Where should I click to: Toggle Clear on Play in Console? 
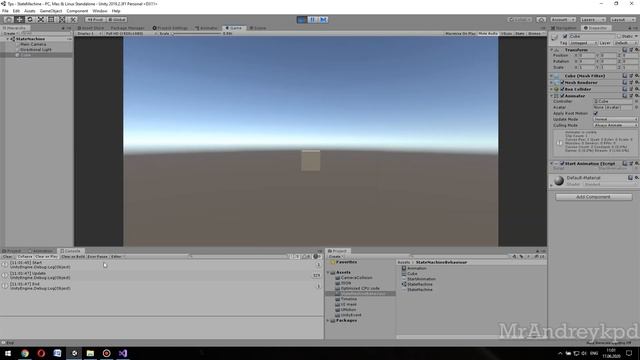[47, 257]
